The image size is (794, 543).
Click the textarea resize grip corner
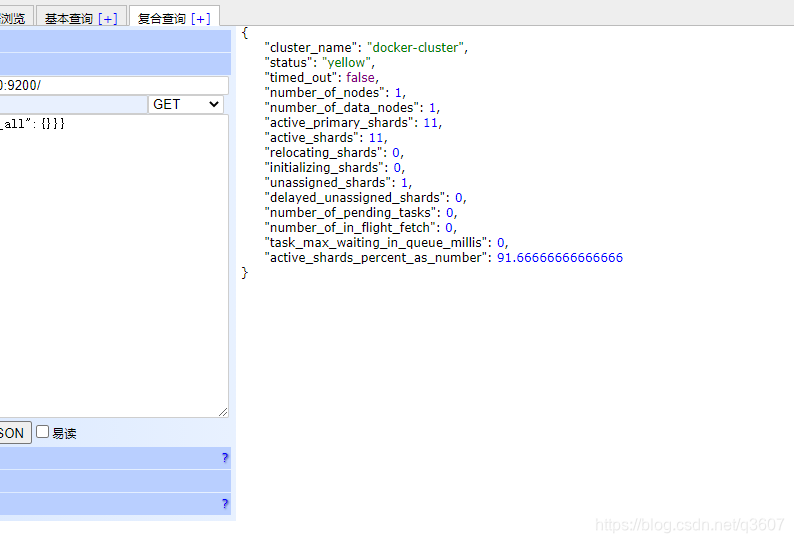point(223,412)
